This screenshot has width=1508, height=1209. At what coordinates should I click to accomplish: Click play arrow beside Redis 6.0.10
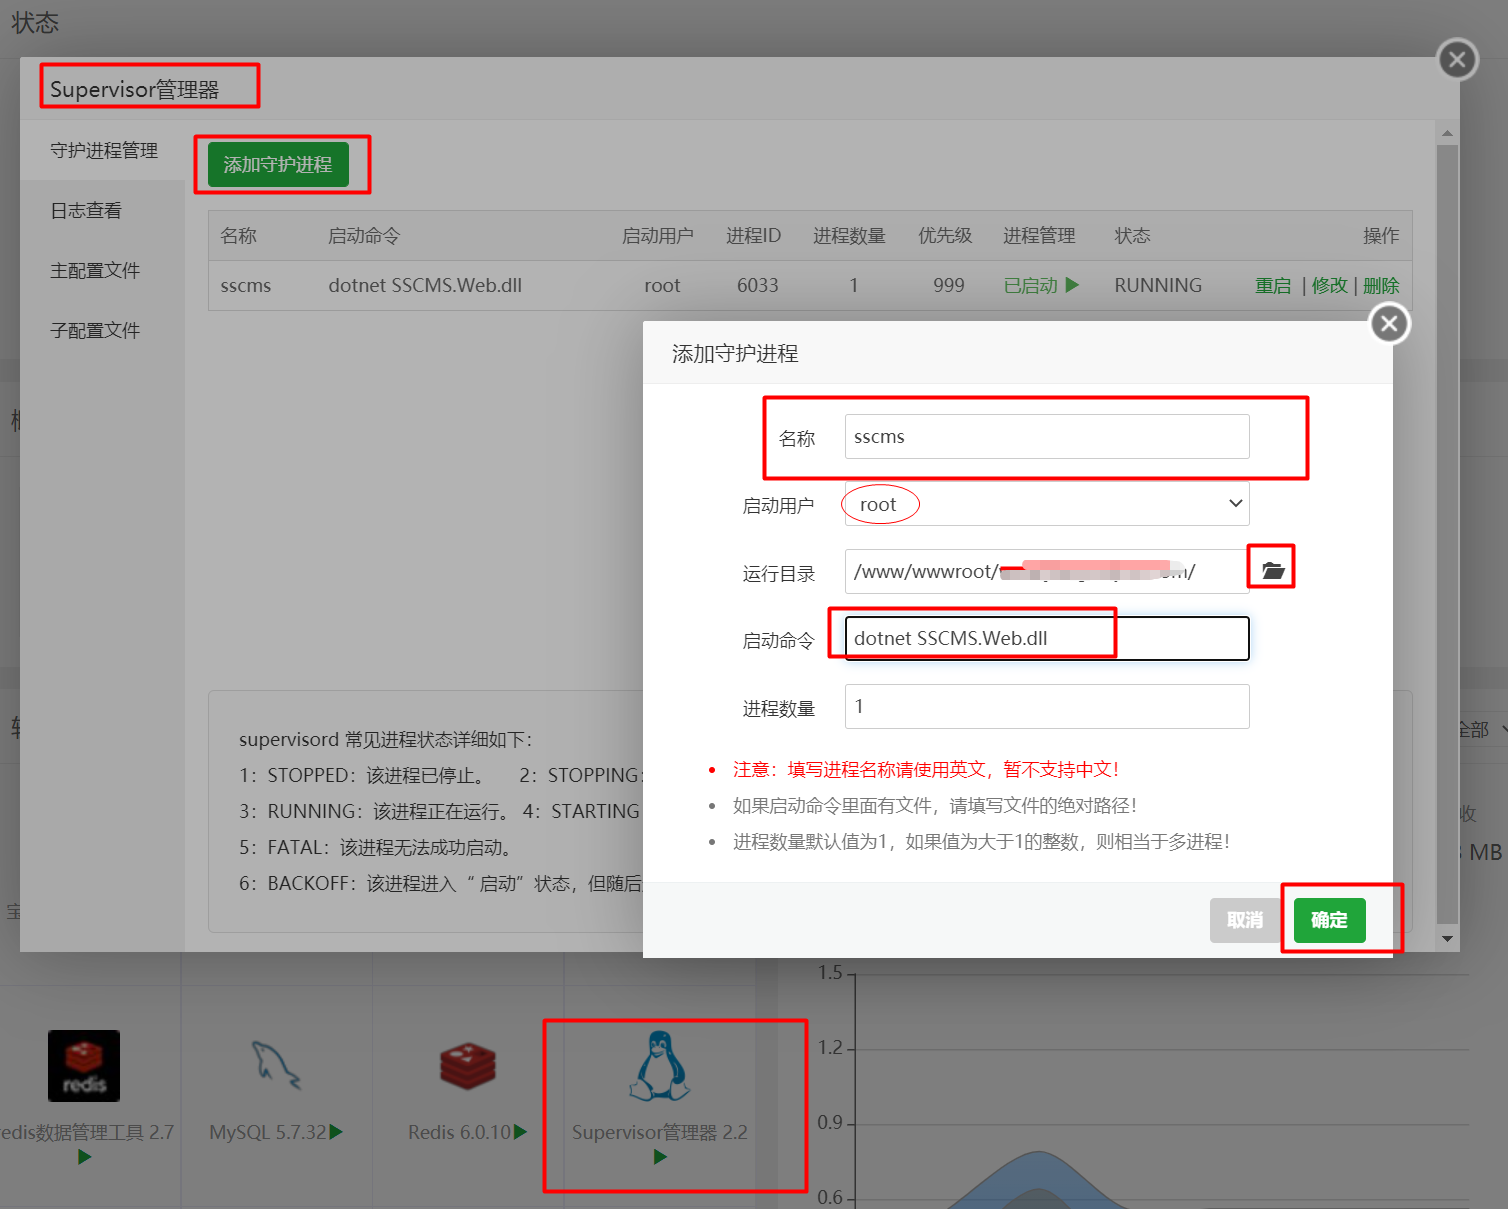[520, 1132]
